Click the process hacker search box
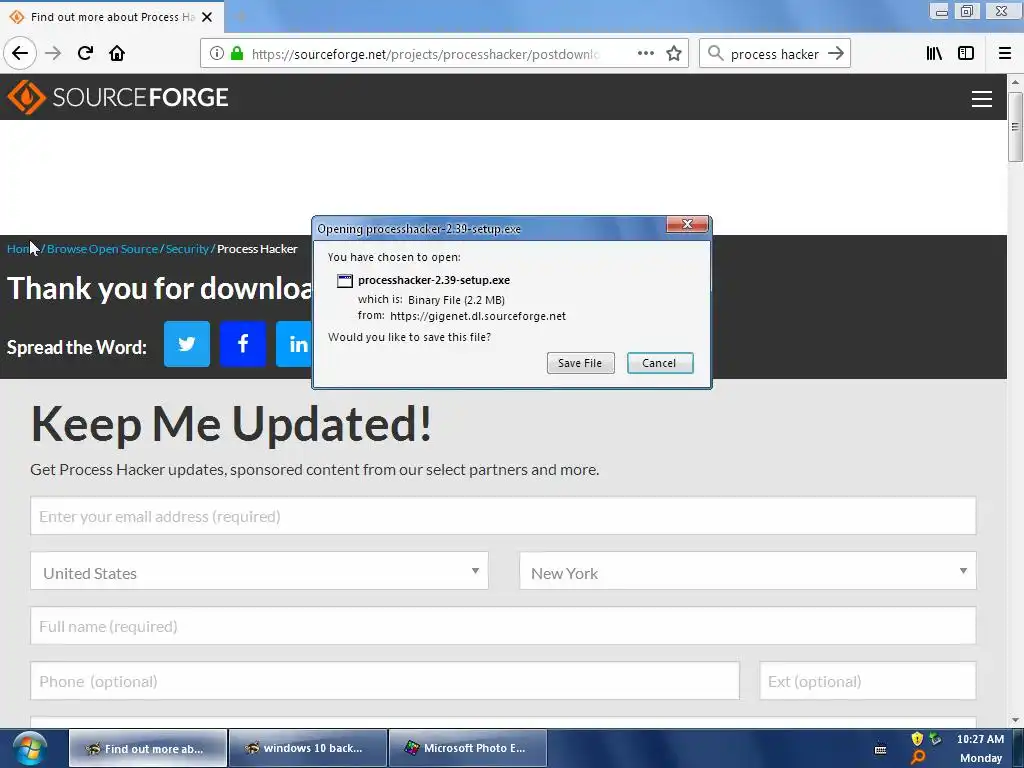 [775, 54]
